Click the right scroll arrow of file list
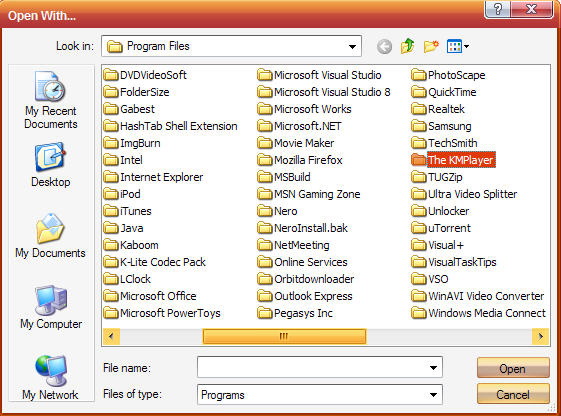Image resolution: width=561 pixels, height=416 pixels. 541,336
